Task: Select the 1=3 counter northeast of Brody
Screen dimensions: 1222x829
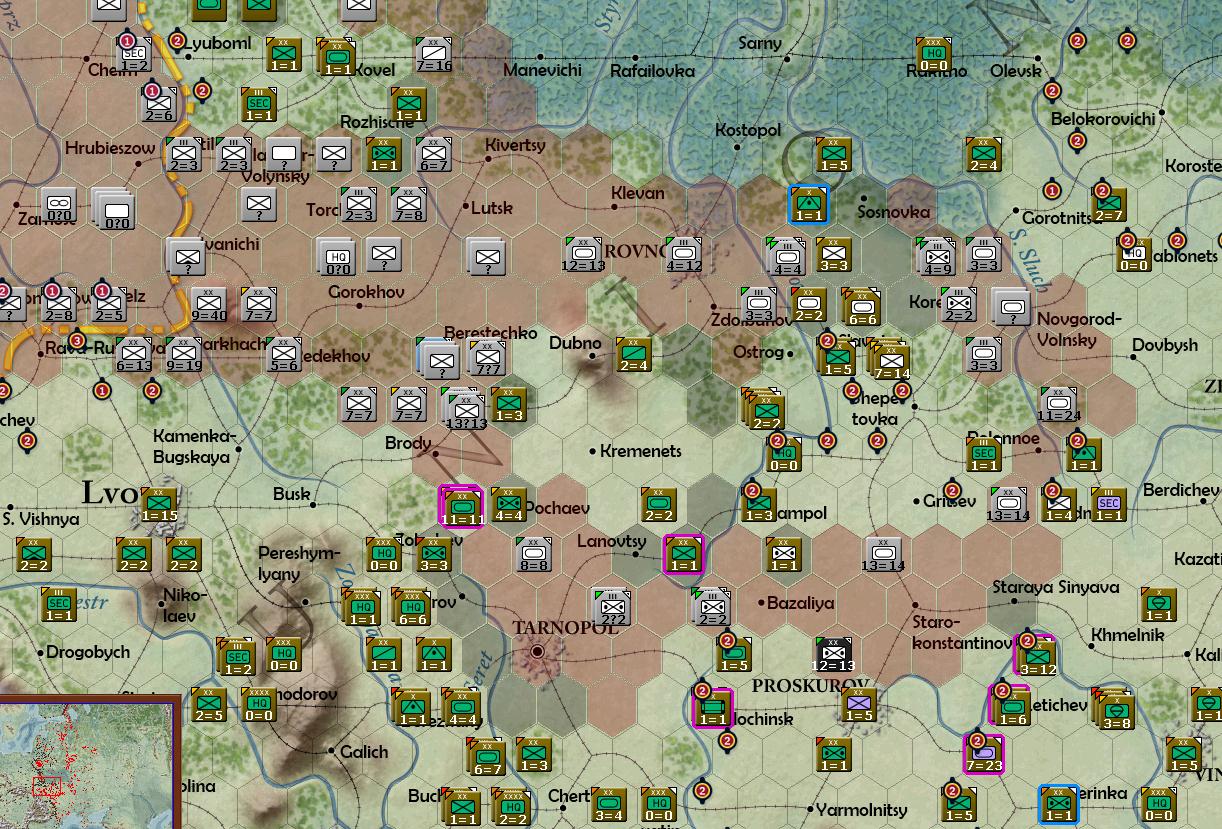Action: [x=509, y=404]
